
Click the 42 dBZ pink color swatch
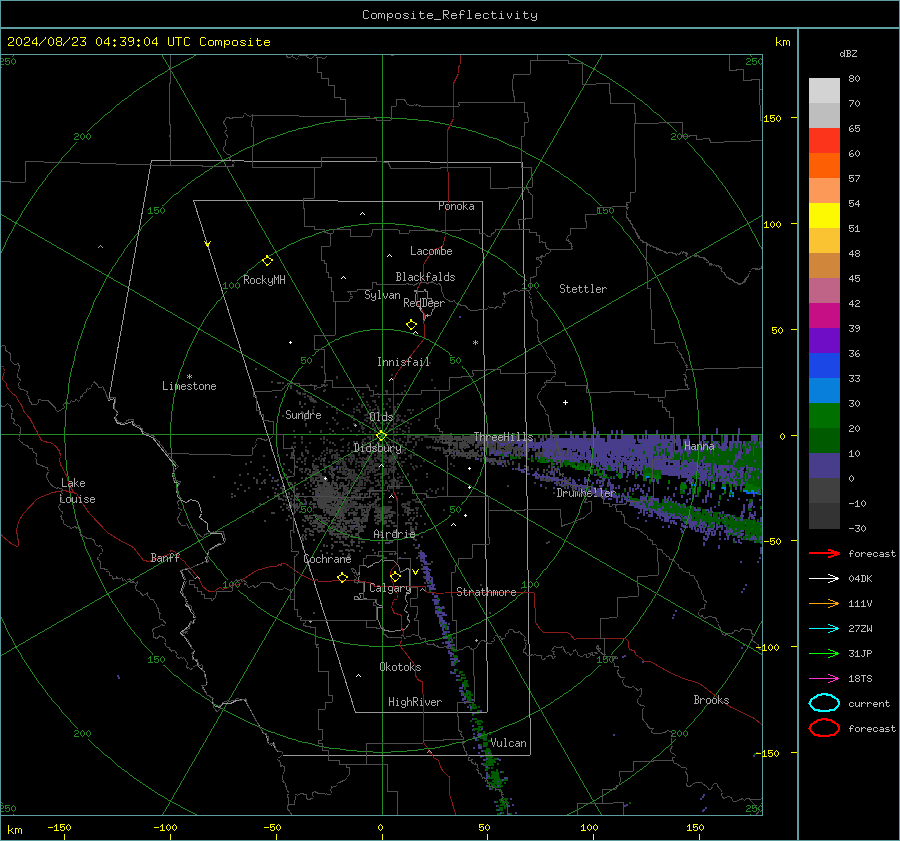tap(824, 290)
